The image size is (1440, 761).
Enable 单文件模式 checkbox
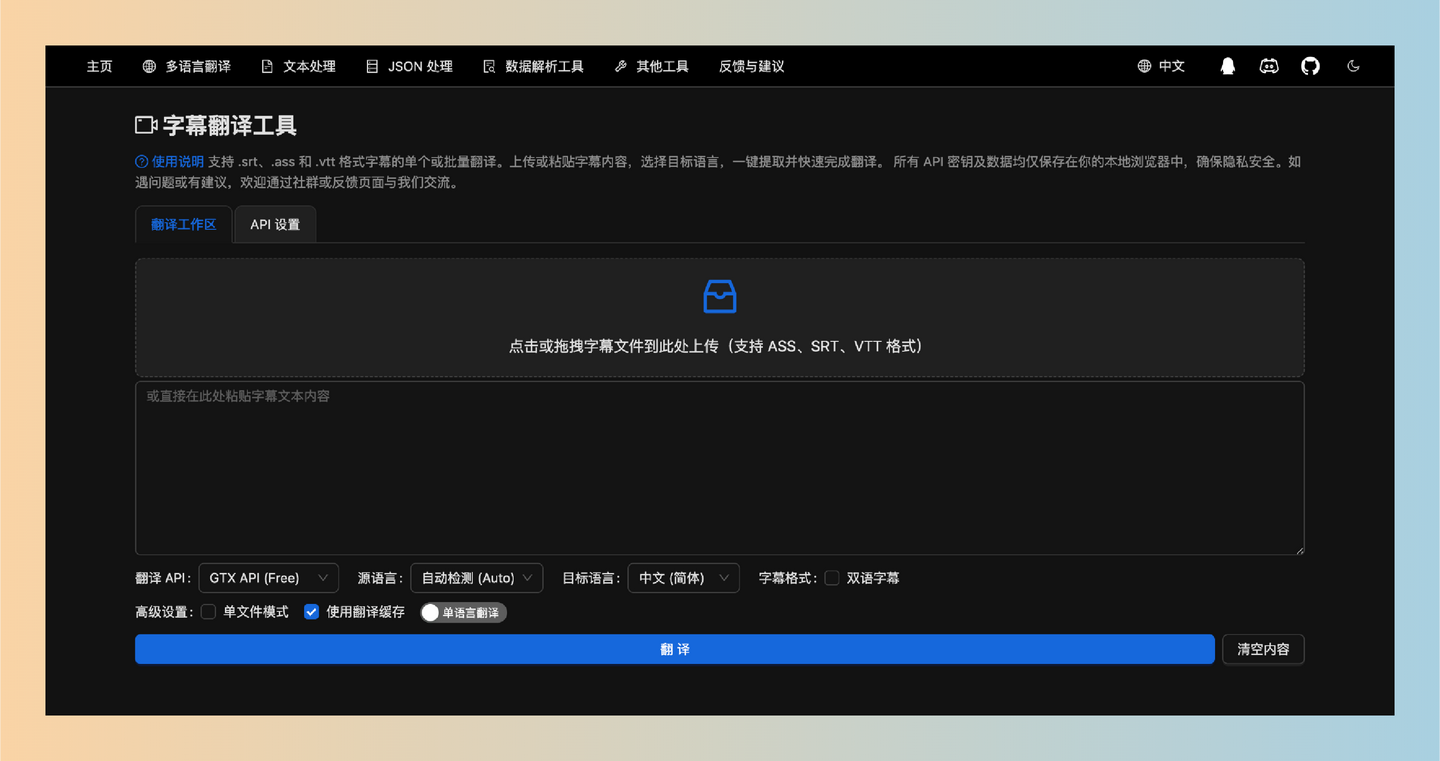(208, 612)
